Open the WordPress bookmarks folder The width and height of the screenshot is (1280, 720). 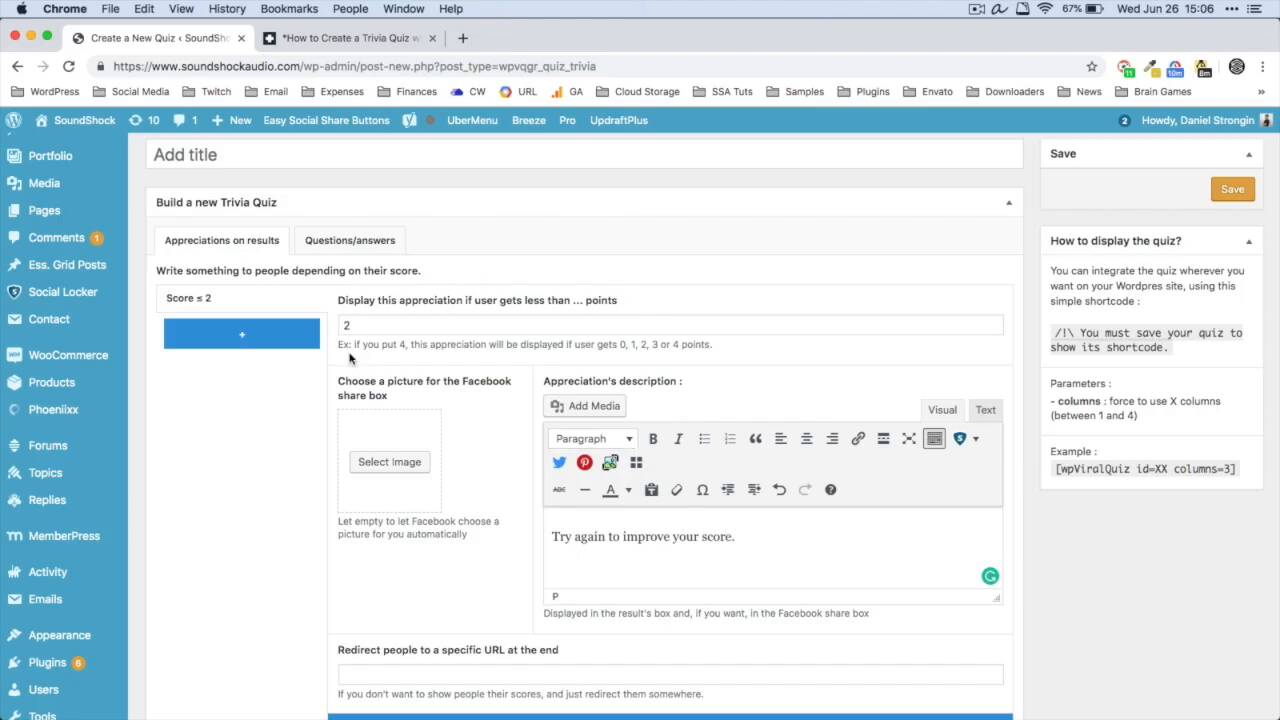45,92
